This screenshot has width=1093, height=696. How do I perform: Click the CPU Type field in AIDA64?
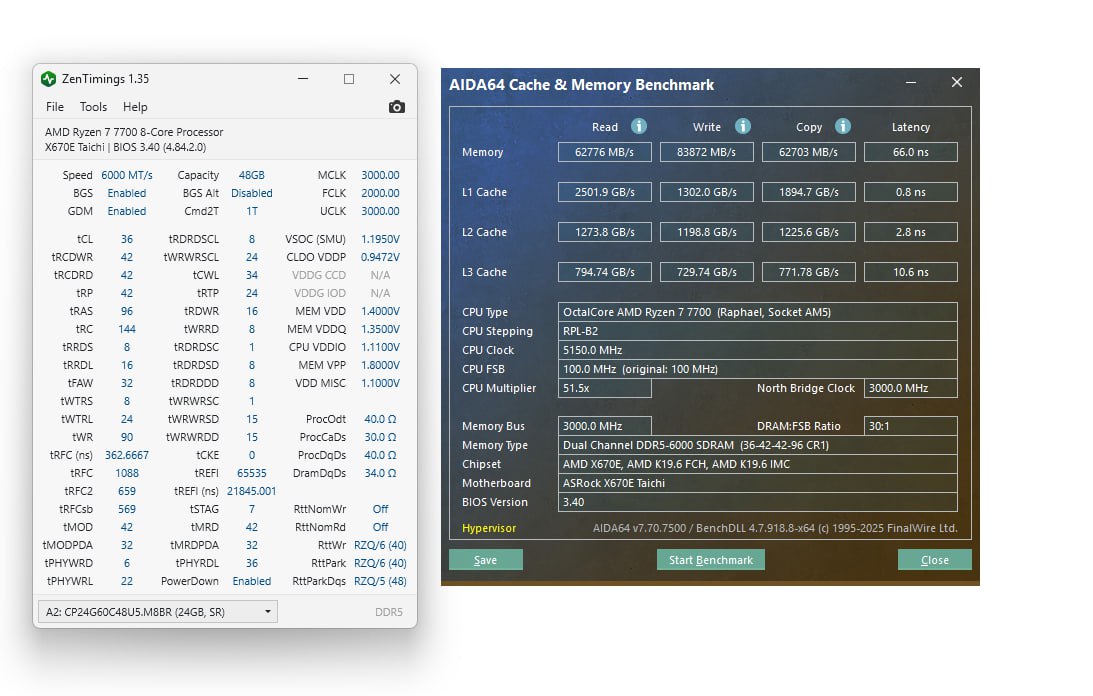tap(758, 312)
